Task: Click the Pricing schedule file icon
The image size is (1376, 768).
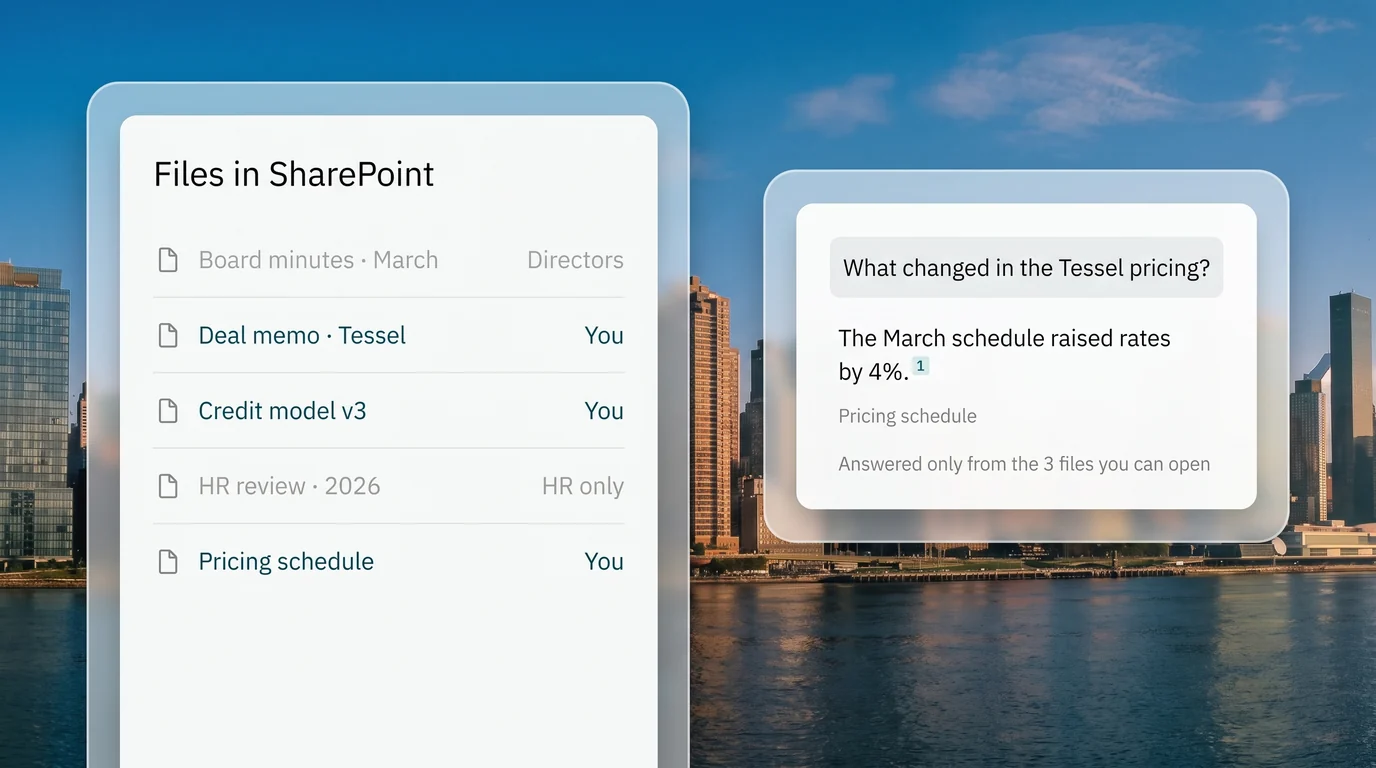Action: (x=168, y=561)
